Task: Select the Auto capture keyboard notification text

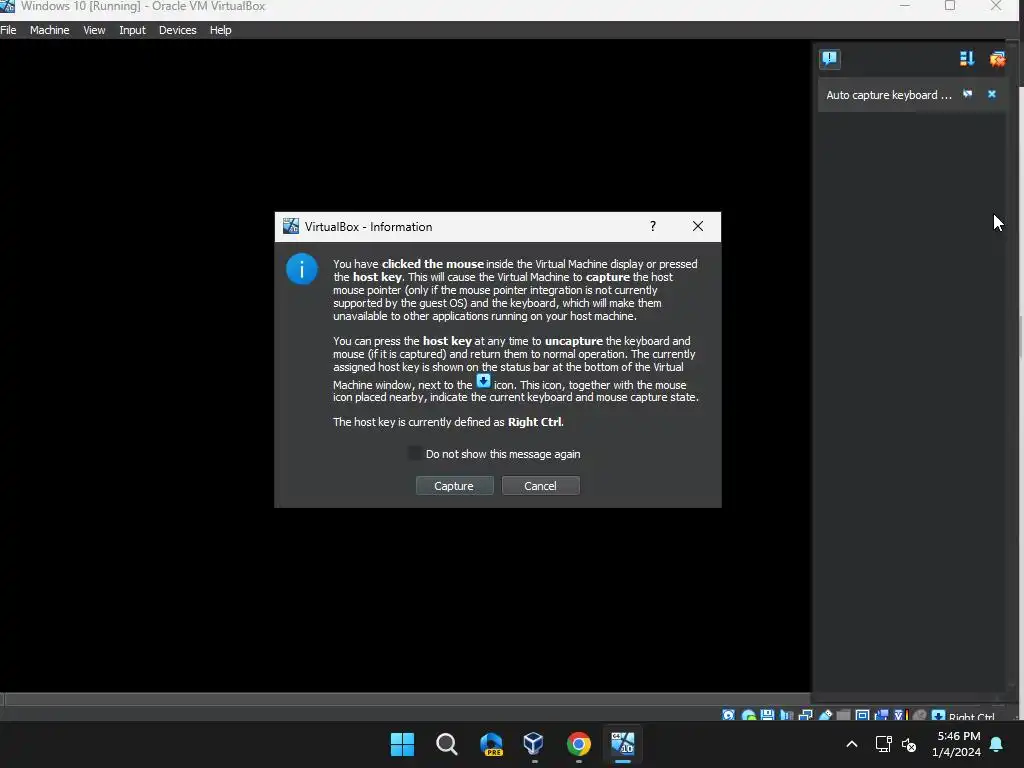Action: (x=889, y=95)
